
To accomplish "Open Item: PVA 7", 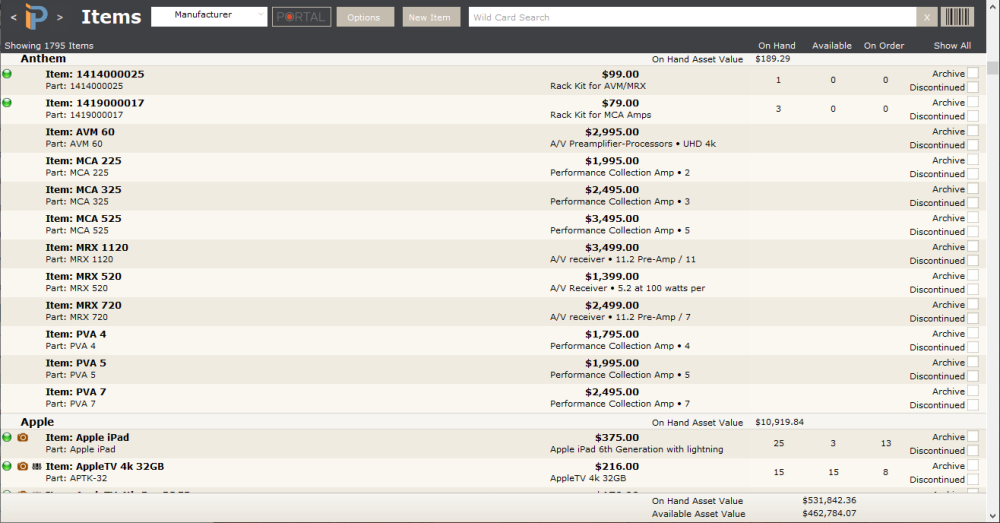I will (x=75, y=392).
